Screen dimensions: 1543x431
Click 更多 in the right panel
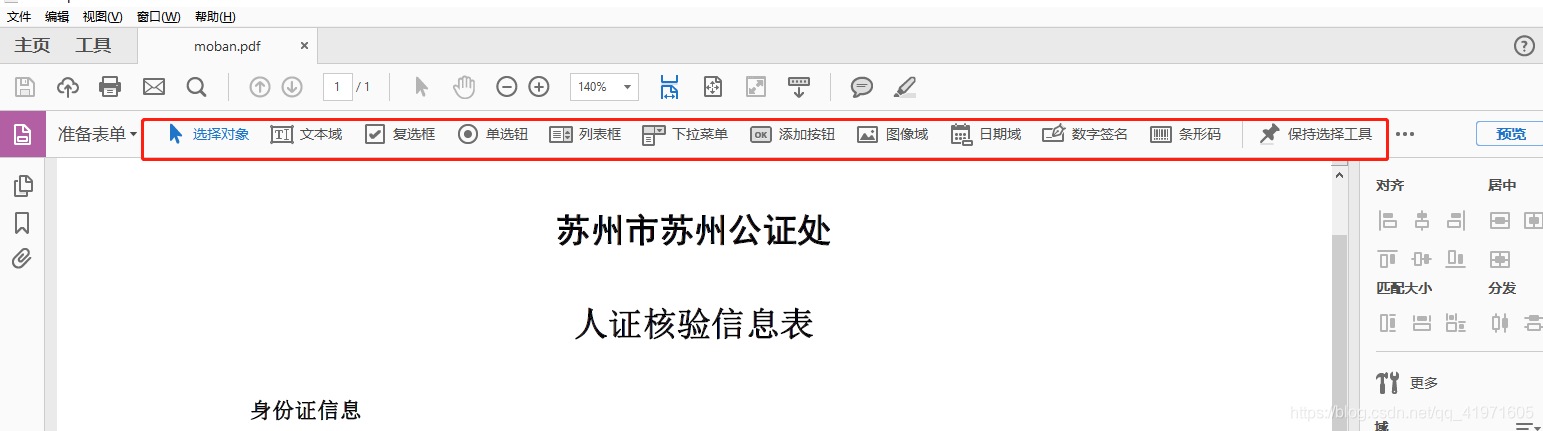pos(1423,383)
